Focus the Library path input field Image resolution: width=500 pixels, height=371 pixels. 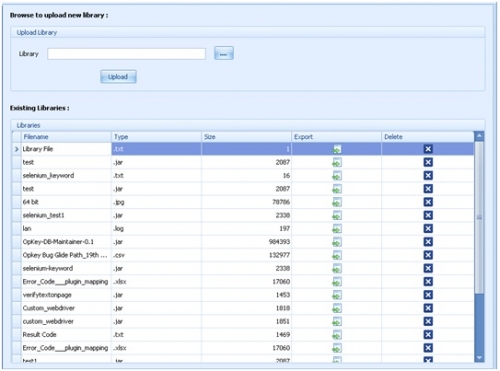[126, 54]
